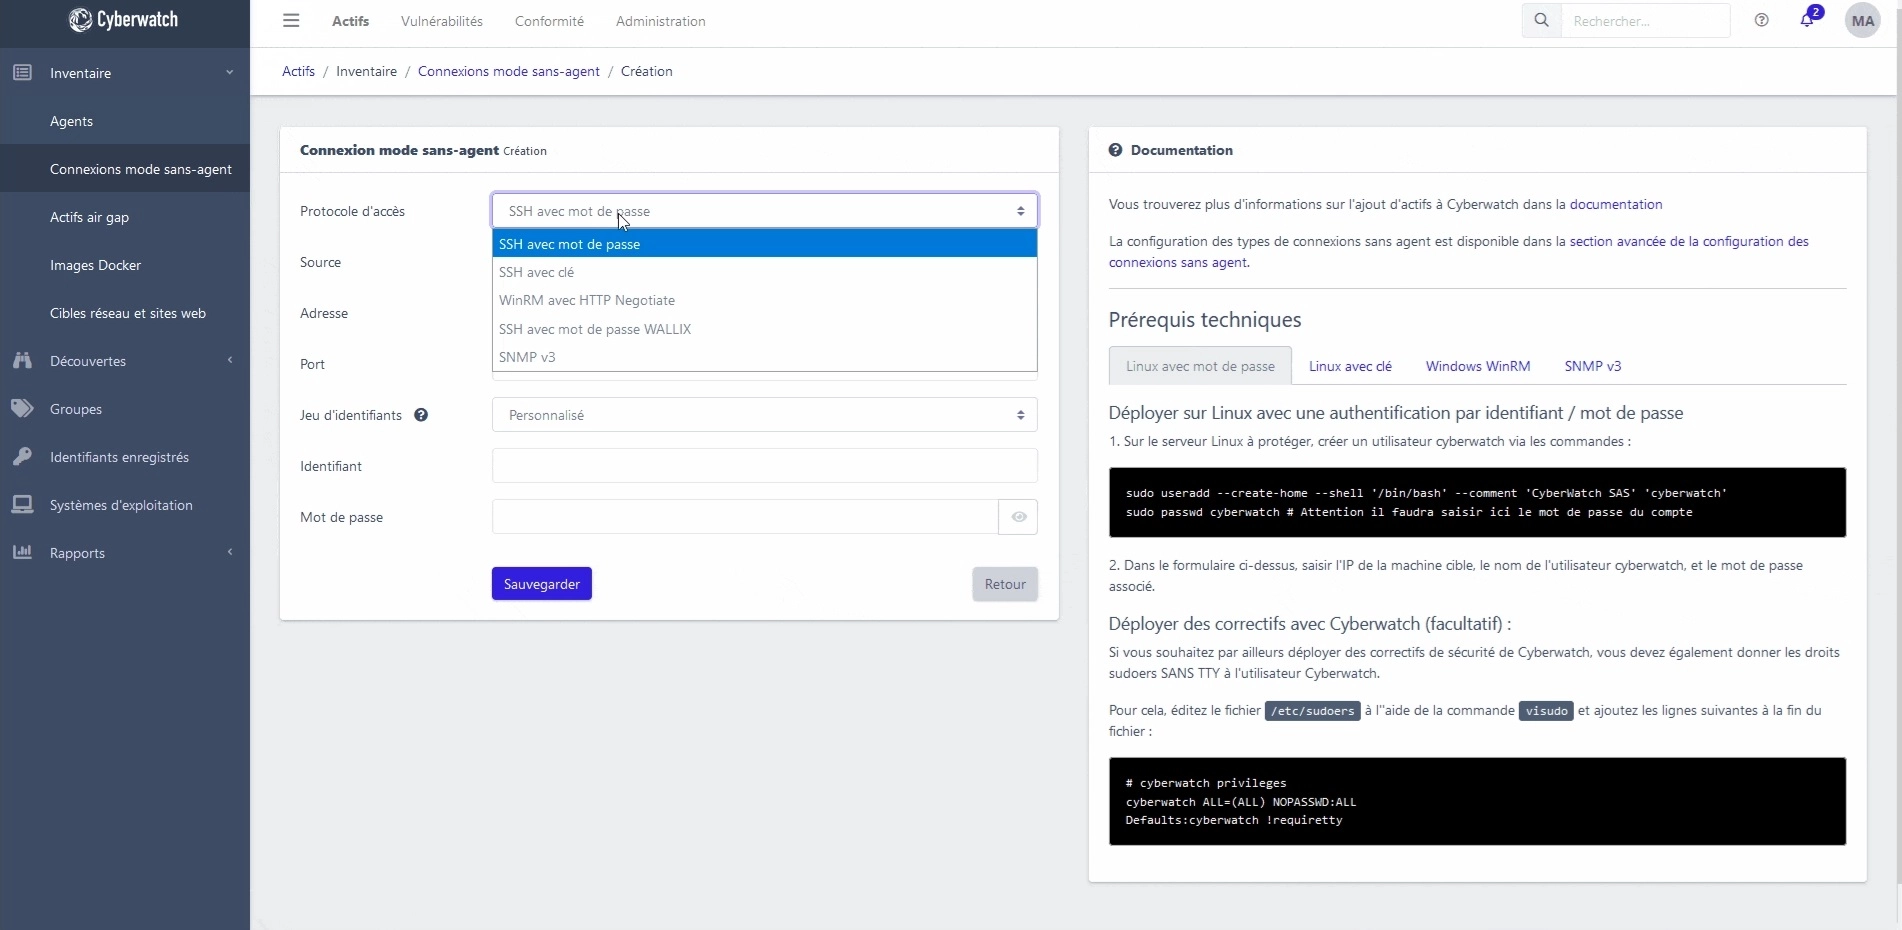Open Images Docker sidebar item
This screenshot has height=930, width=1902.
pos(125,265)
